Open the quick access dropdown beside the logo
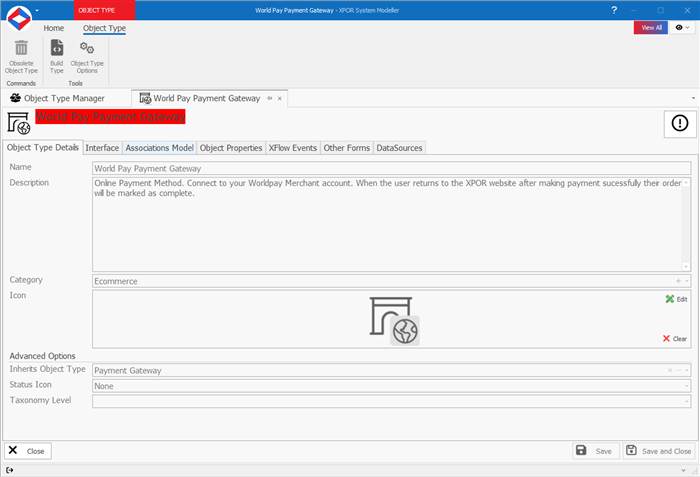Screen dimensions: 700x477 tap(37, 10)
